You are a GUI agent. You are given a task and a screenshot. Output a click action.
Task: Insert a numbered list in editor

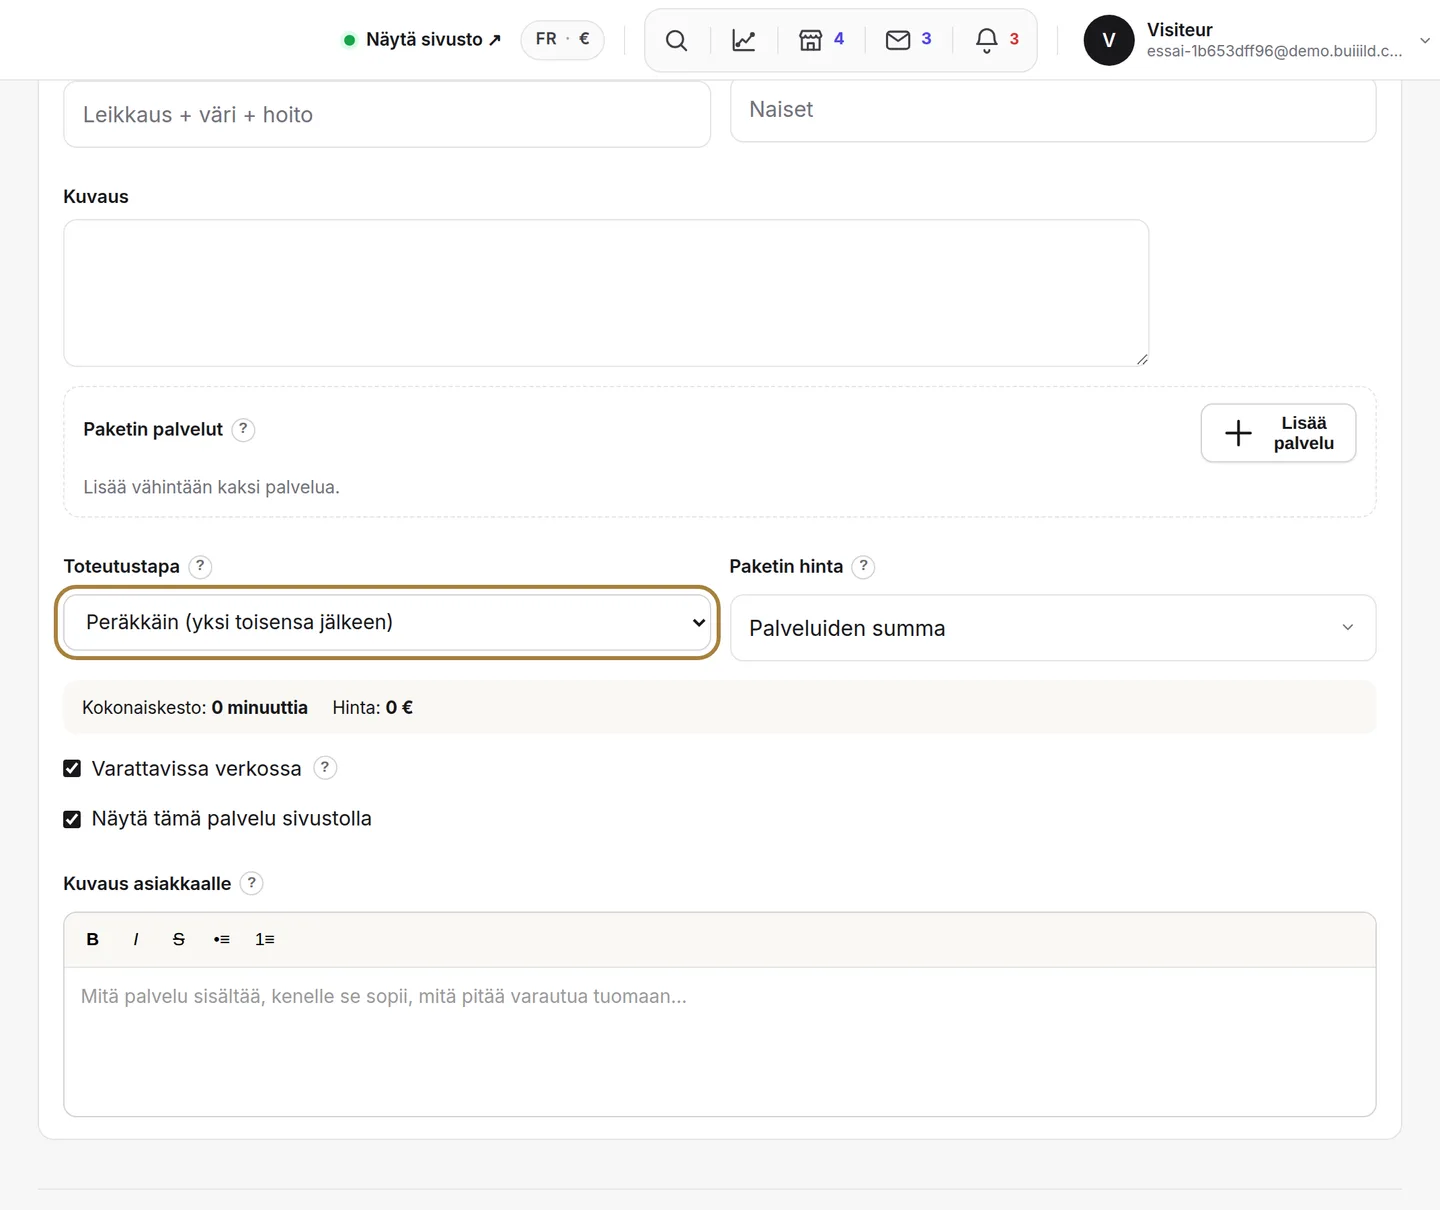pos(265,939)
